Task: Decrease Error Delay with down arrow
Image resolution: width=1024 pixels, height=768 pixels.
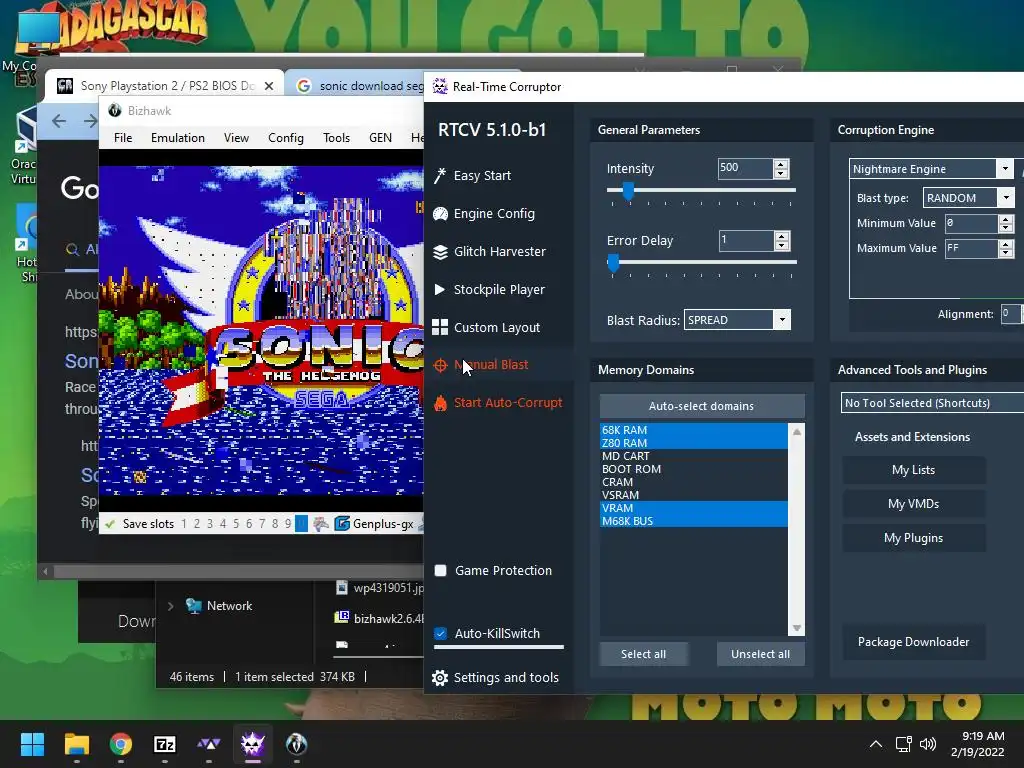Action: 782,246
